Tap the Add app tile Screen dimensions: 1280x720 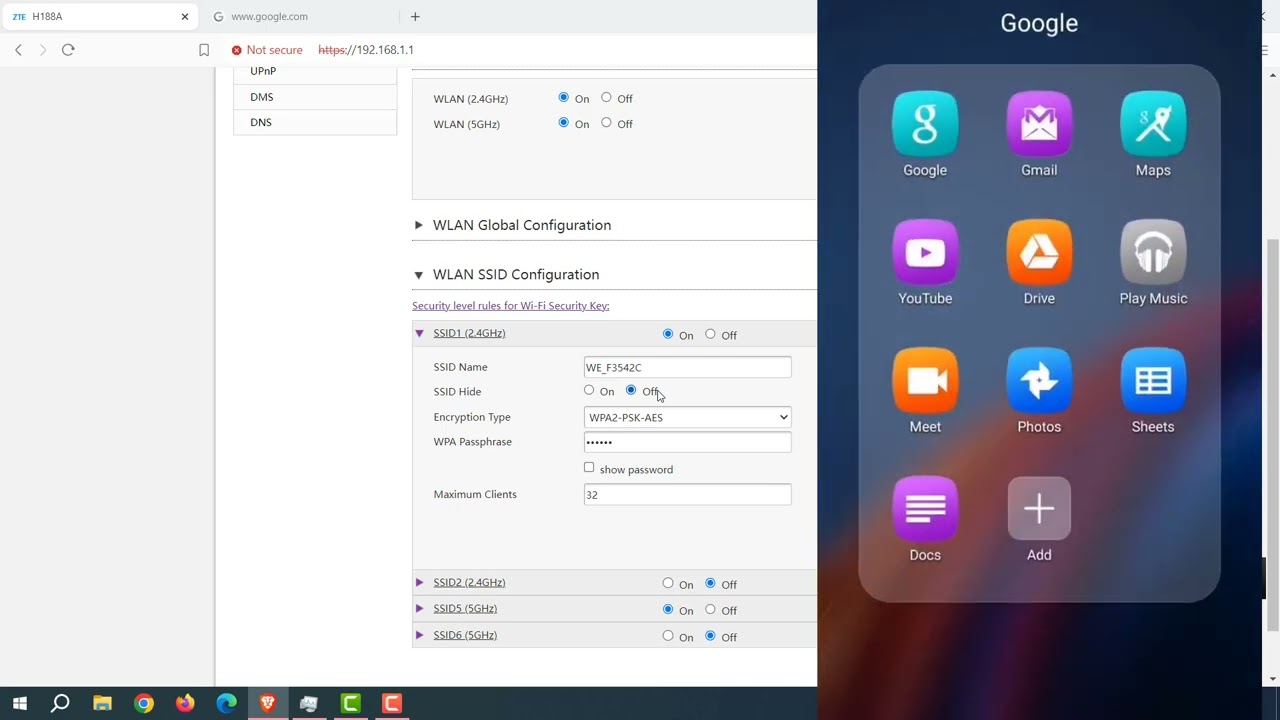point(1039,508)
